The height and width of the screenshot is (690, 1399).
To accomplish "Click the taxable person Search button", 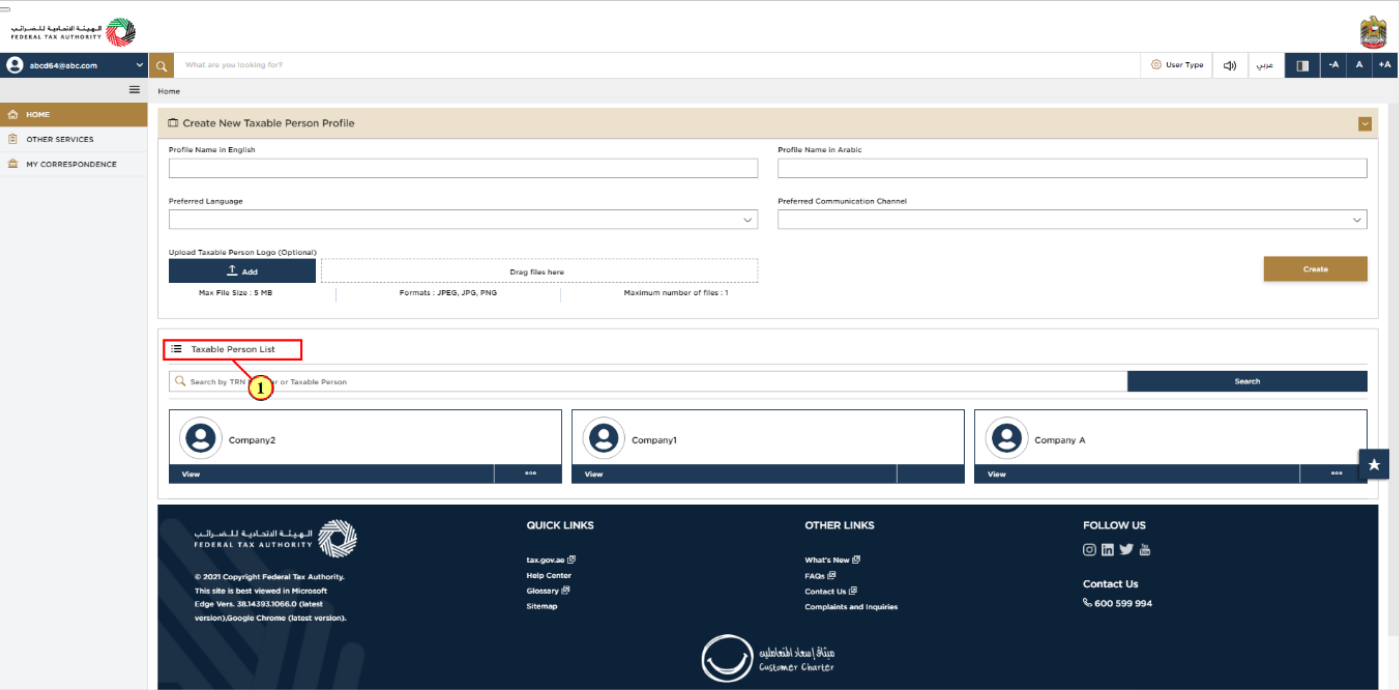I will (x=1247, y=381).
